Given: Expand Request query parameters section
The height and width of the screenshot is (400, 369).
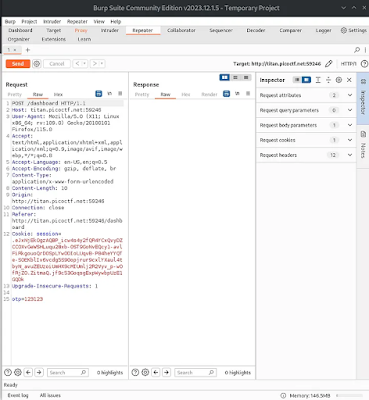Looking at the screenshot, I should click(x=306, y=110).
